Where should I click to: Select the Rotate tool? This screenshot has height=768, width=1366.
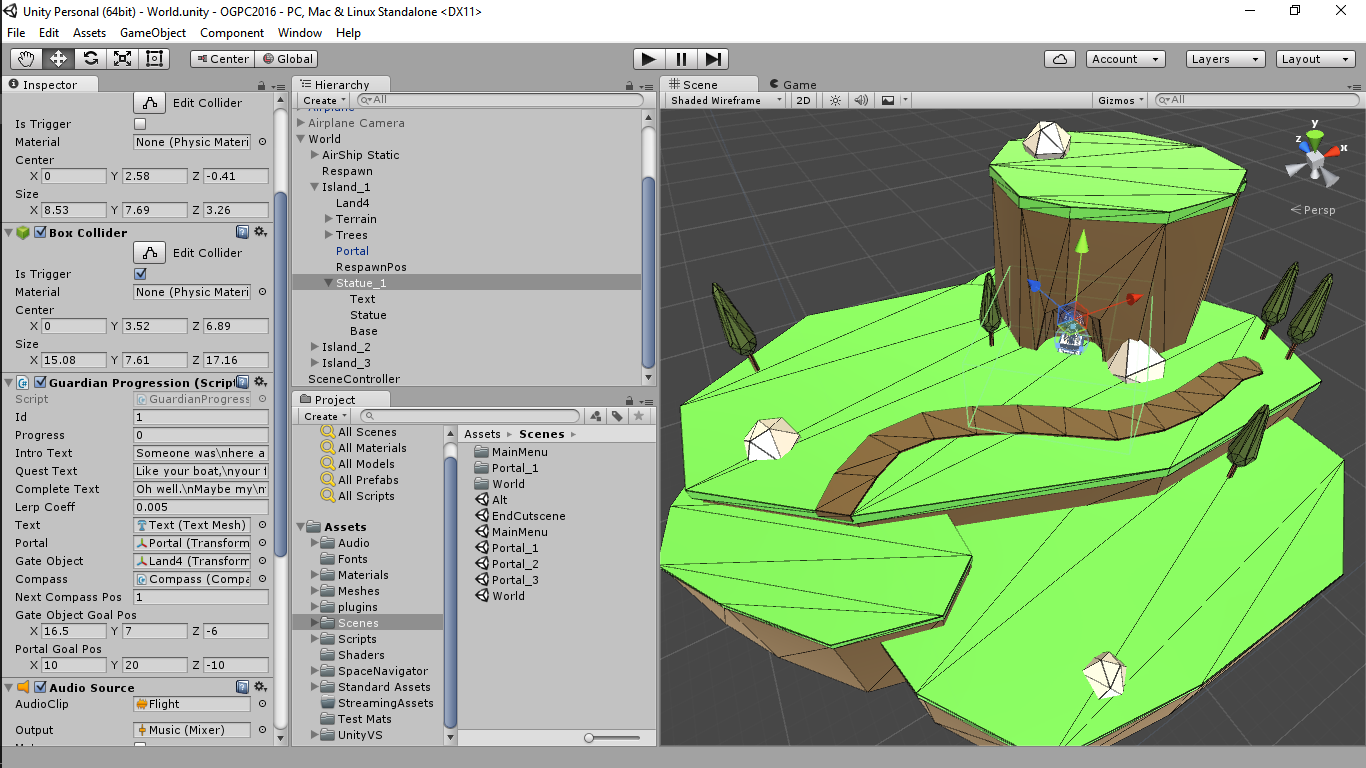[x=89, y=58]
